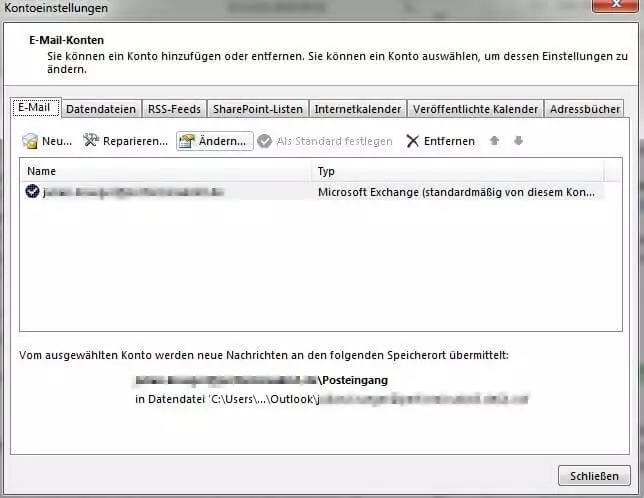Switch to the E-Mail tab
Viewport: 644px width, 498px height.
[36, 108]
